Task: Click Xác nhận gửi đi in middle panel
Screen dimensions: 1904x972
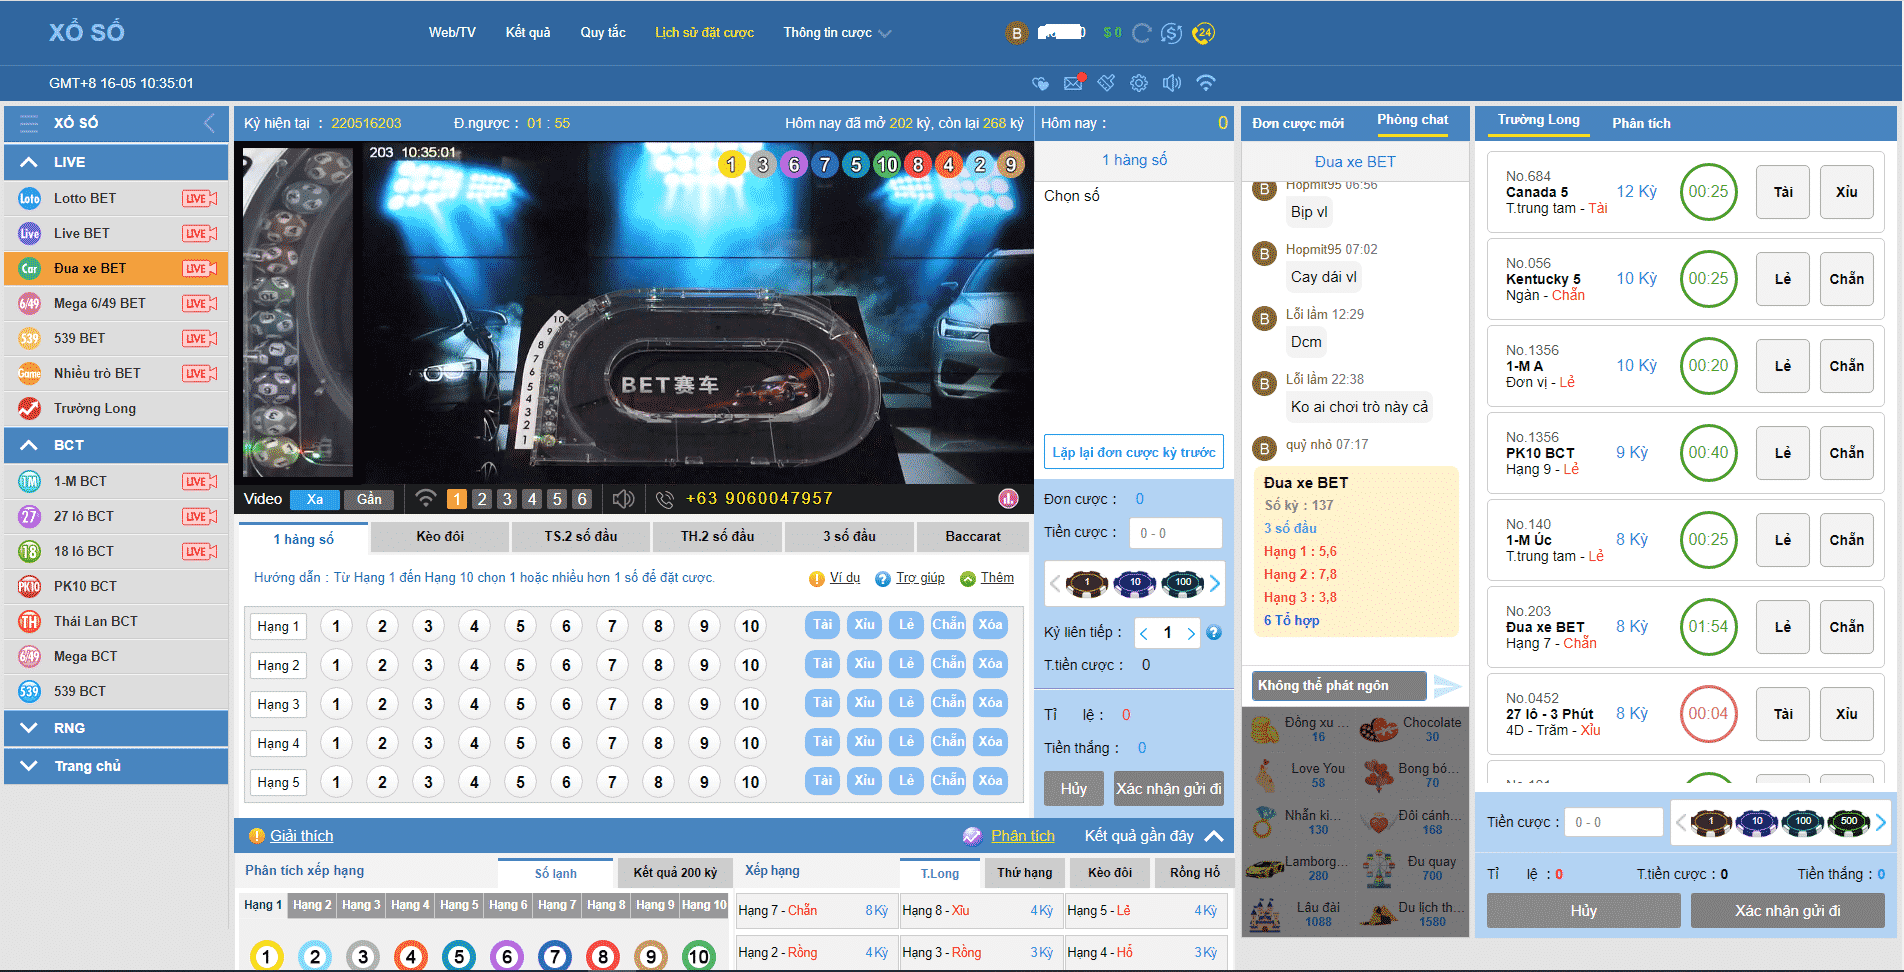Action: point(1168,789)
